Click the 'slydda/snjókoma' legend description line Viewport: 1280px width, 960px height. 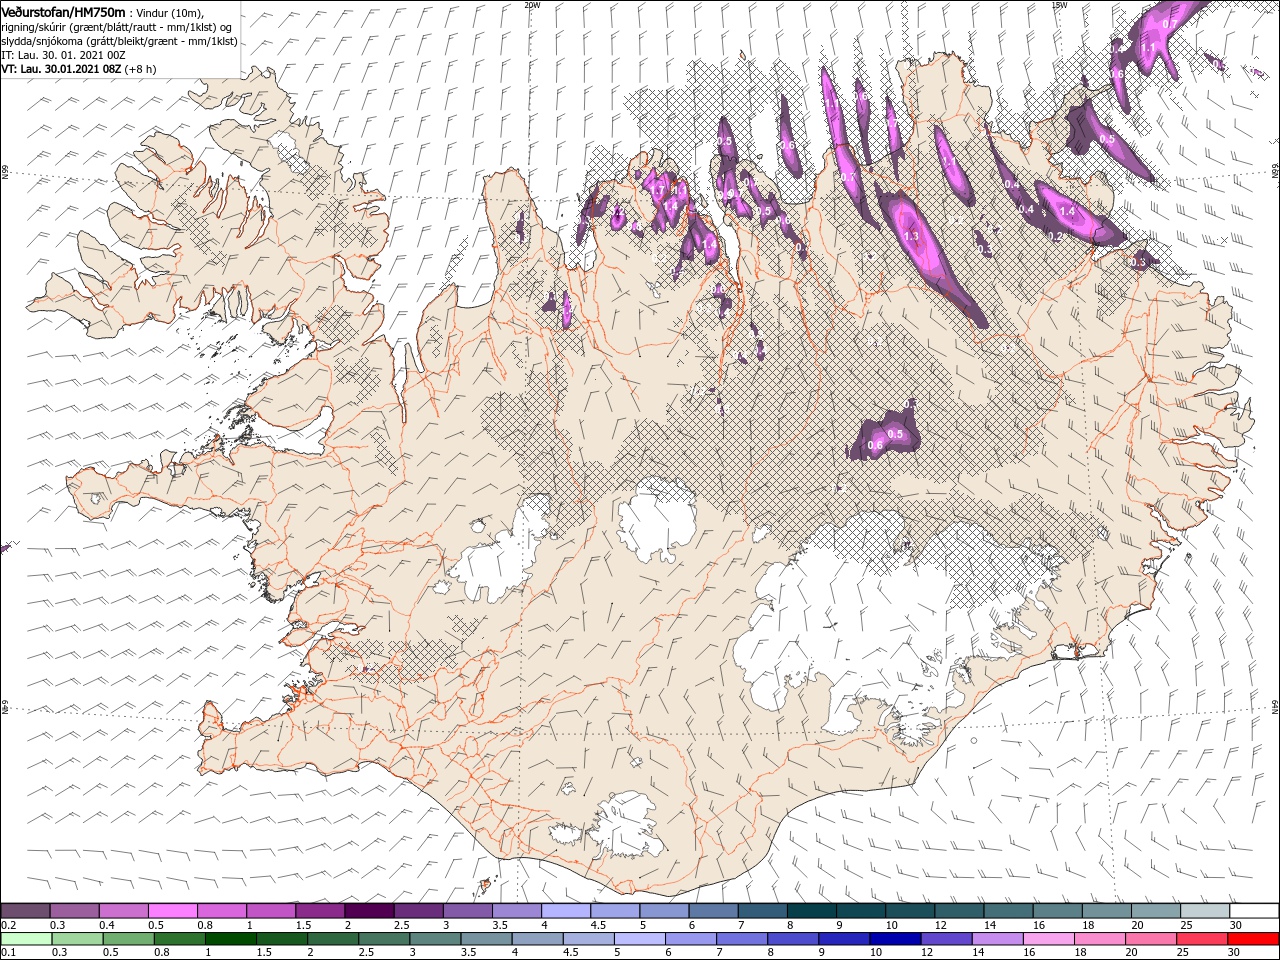pos(119,41)
